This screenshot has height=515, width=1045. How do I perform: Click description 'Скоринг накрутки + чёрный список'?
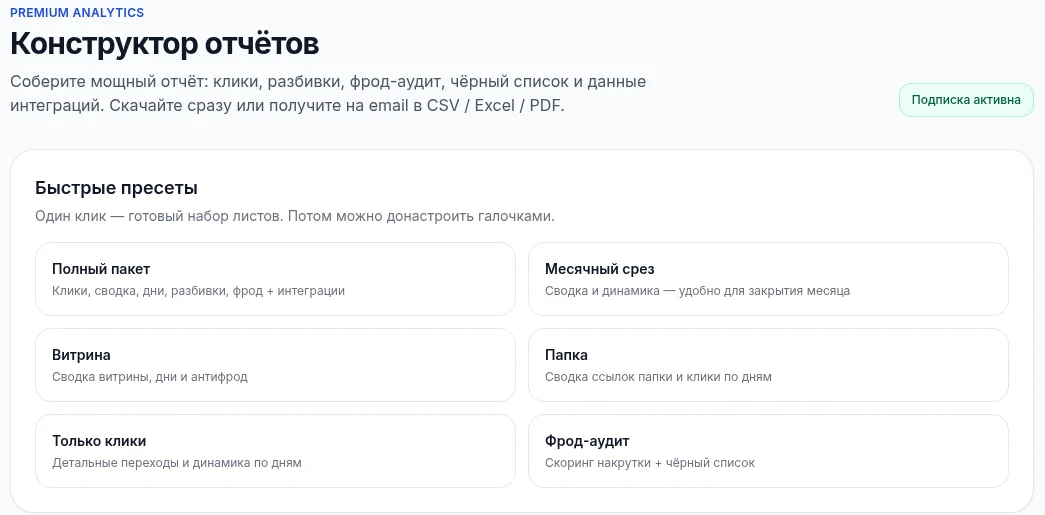click(x=650, y=463)
